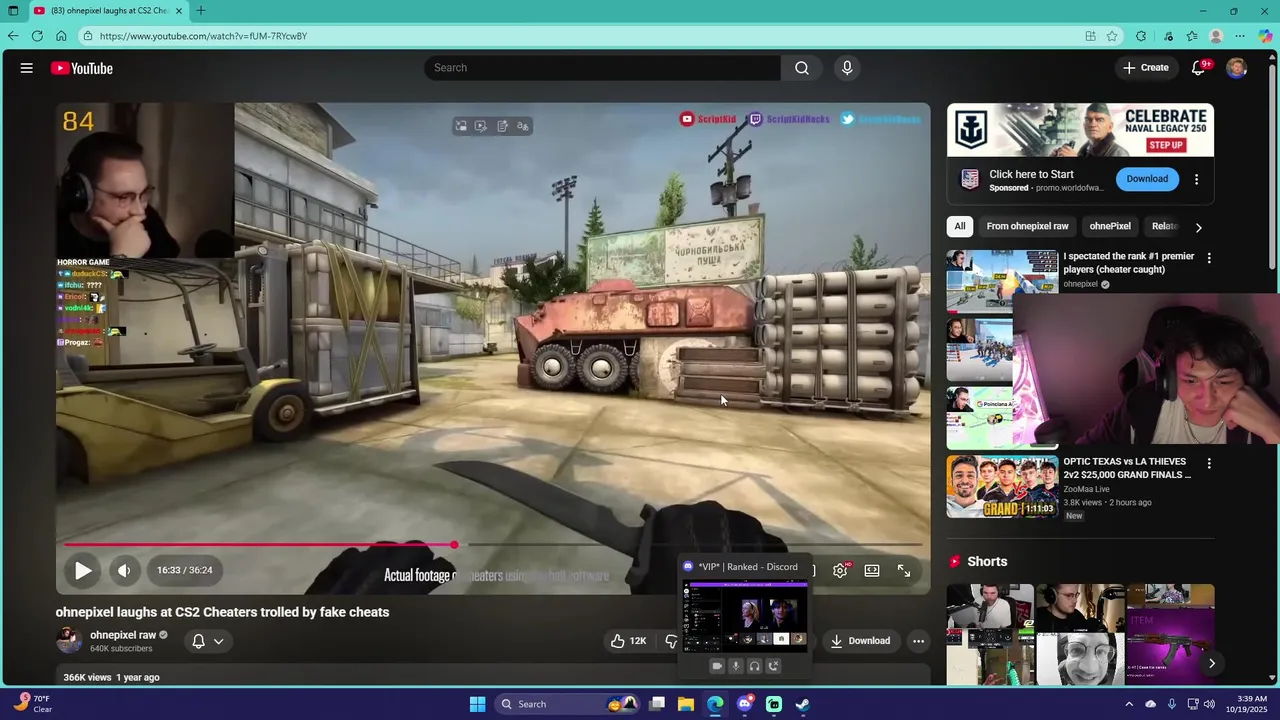Open Edge settings and more menu
This screenshot has height=720, width=1280.
[x=1240, y=36]
